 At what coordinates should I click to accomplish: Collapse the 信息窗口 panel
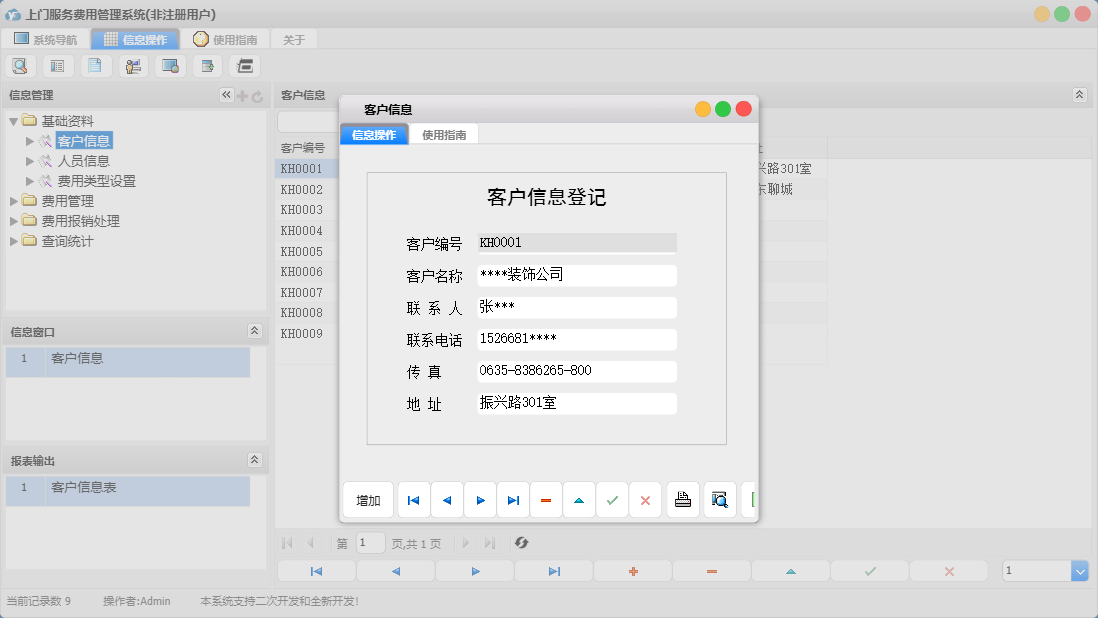pos(255,331)
